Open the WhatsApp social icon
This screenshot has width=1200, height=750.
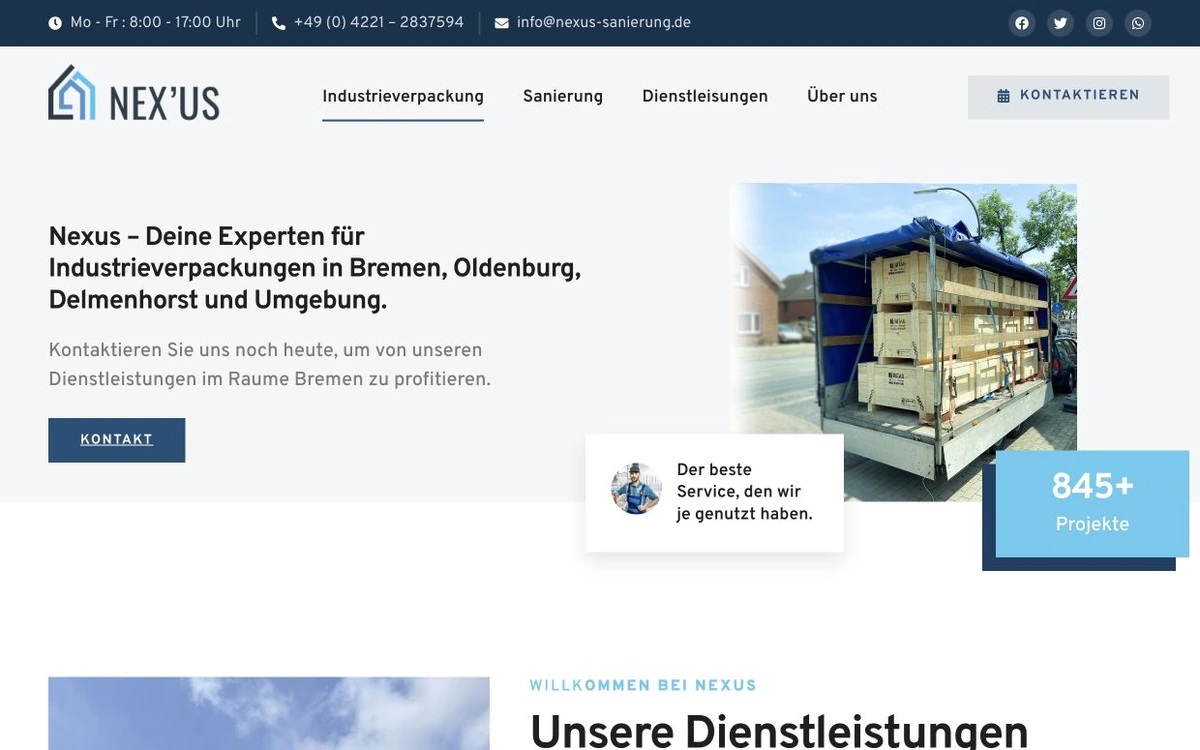[x=1138, y=23]
